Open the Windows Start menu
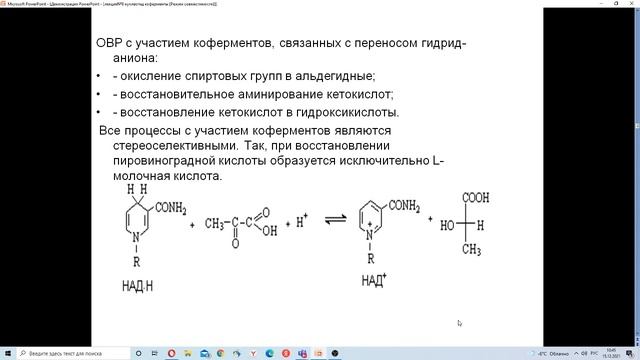The width and height of the screenshot is (640, 360). point(7,353)
